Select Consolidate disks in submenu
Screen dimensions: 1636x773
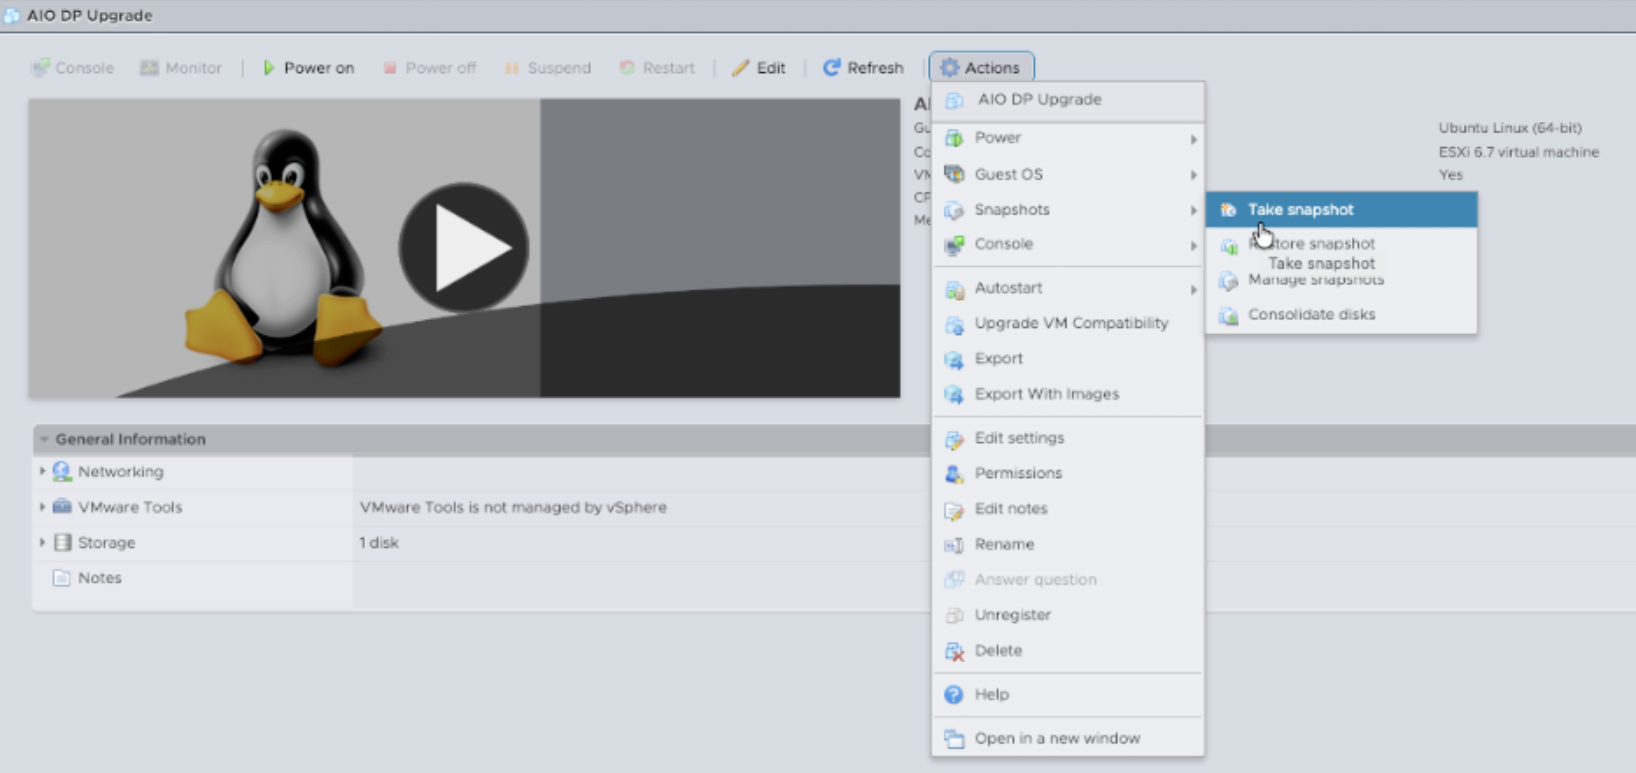pos(1341,314)
